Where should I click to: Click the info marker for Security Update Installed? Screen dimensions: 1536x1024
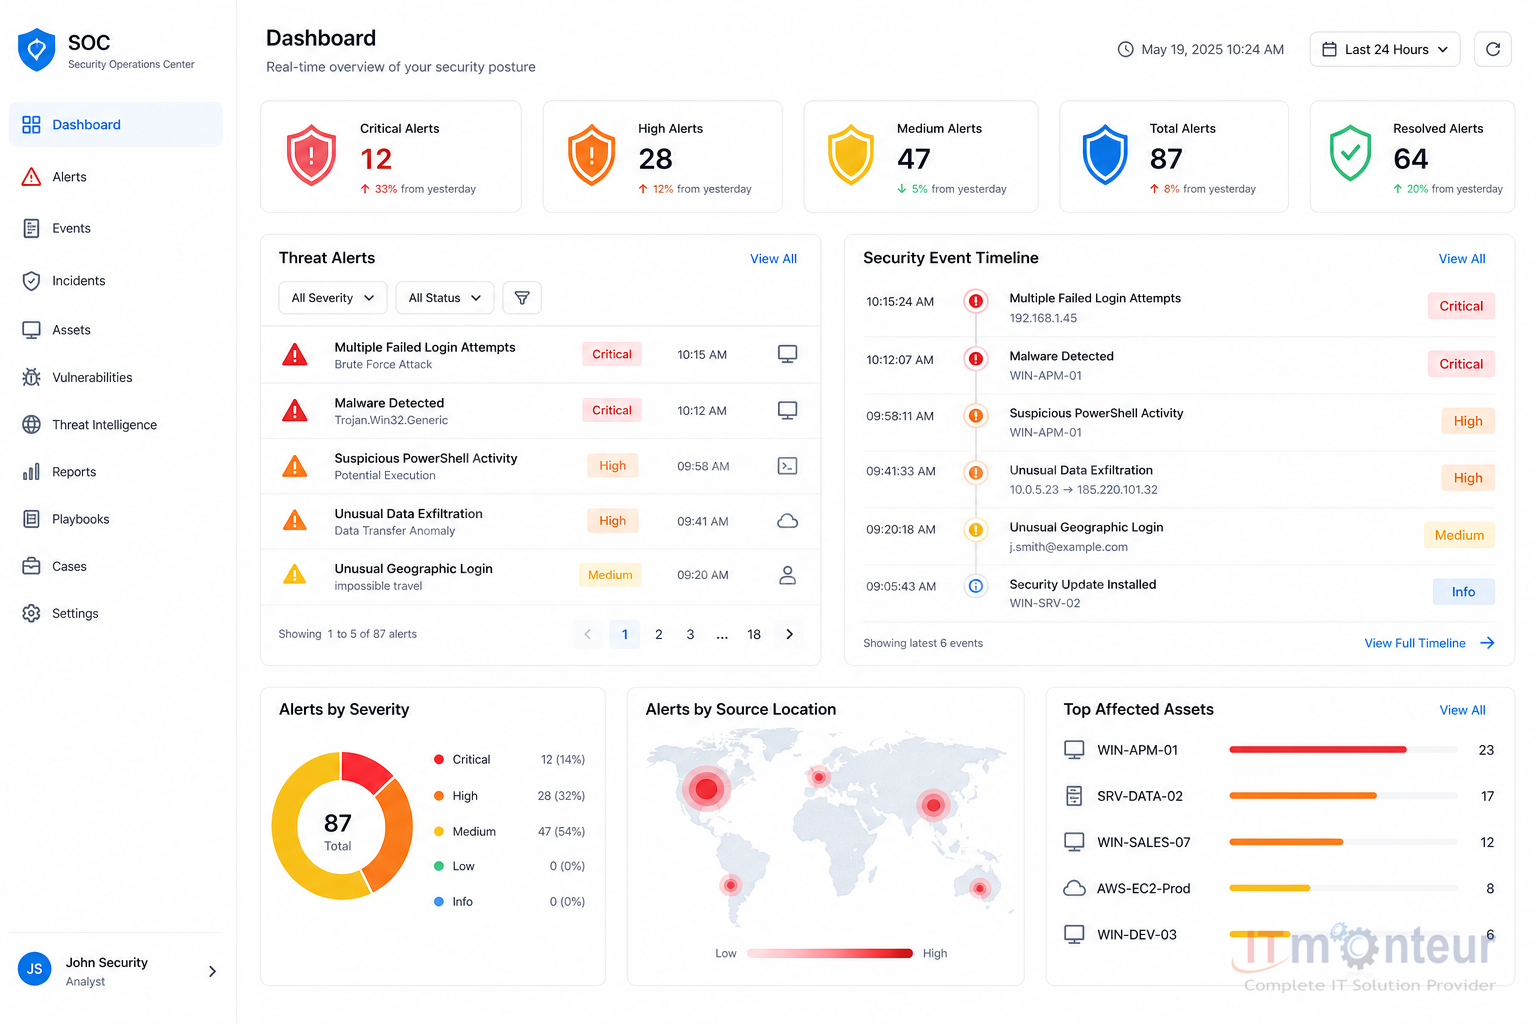[x=976, y=586]
